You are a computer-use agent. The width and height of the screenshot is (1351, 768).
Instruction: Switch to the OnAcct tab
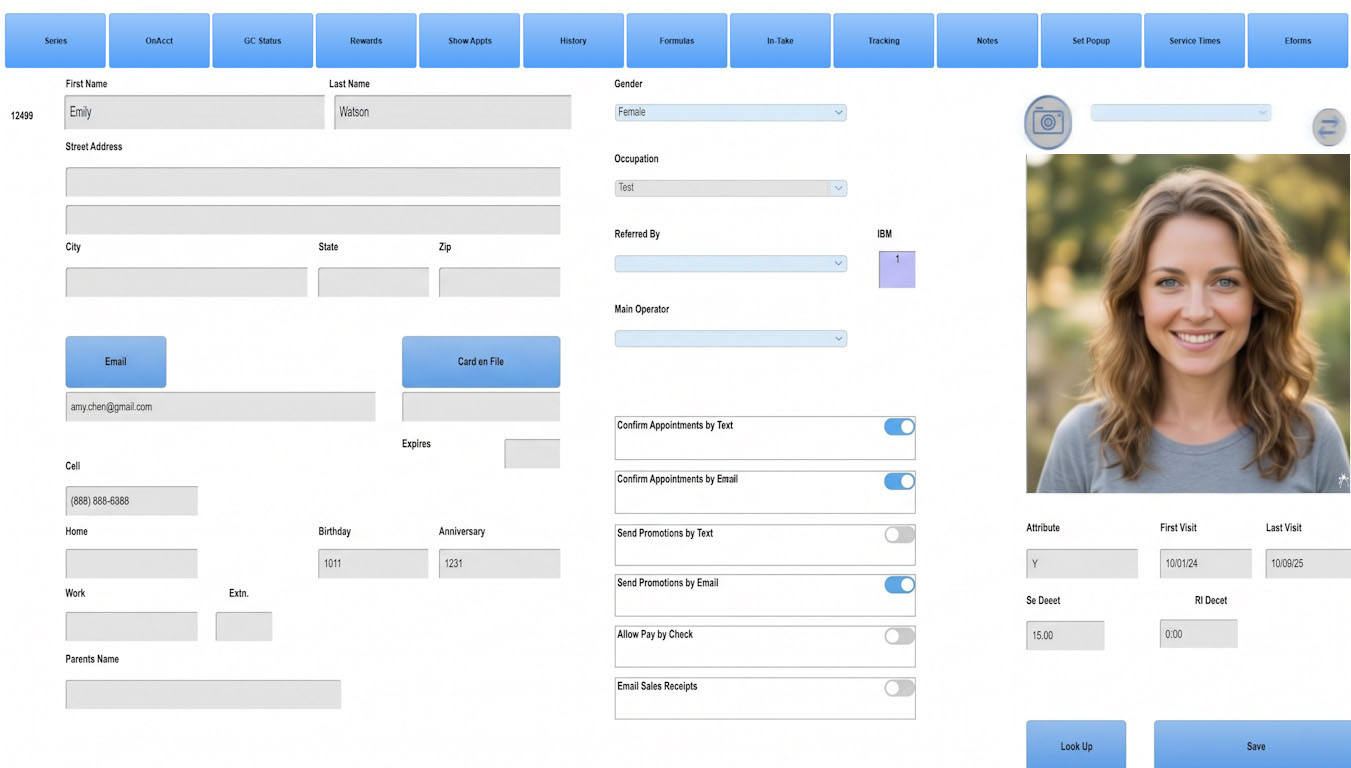[159, 41]
